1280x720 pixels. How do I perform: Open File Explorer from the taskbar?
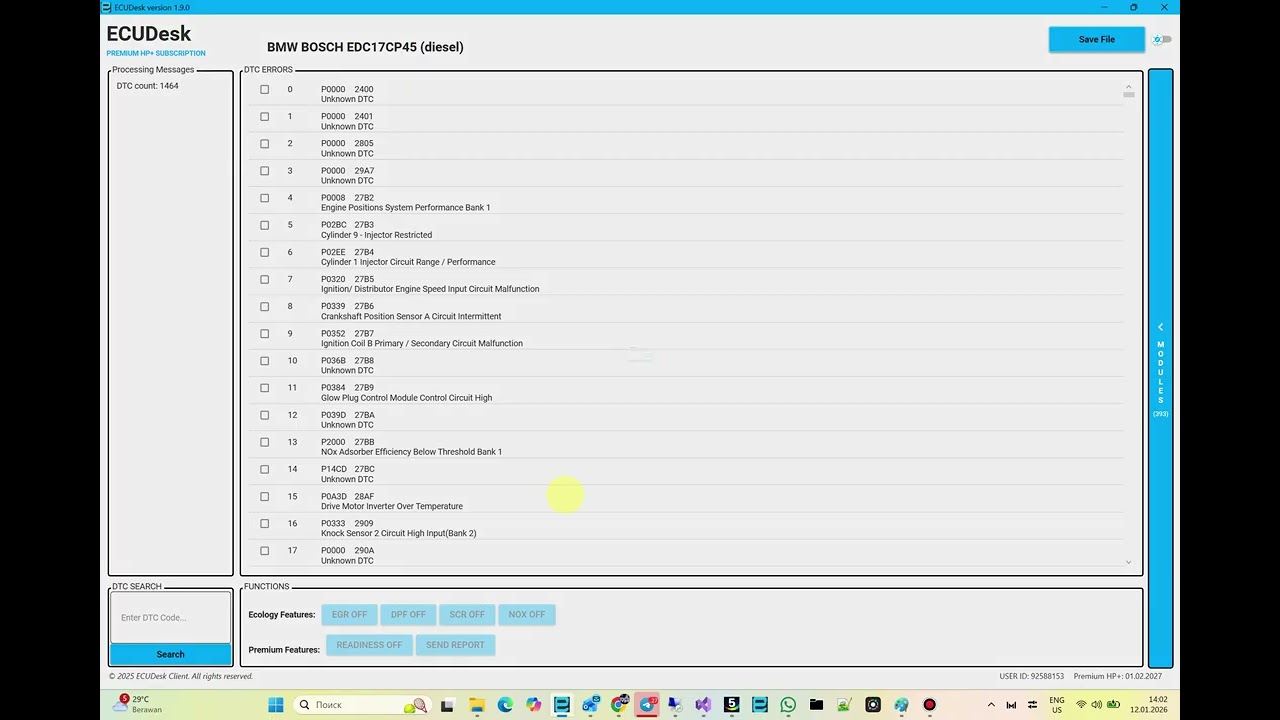coord(476,705)
